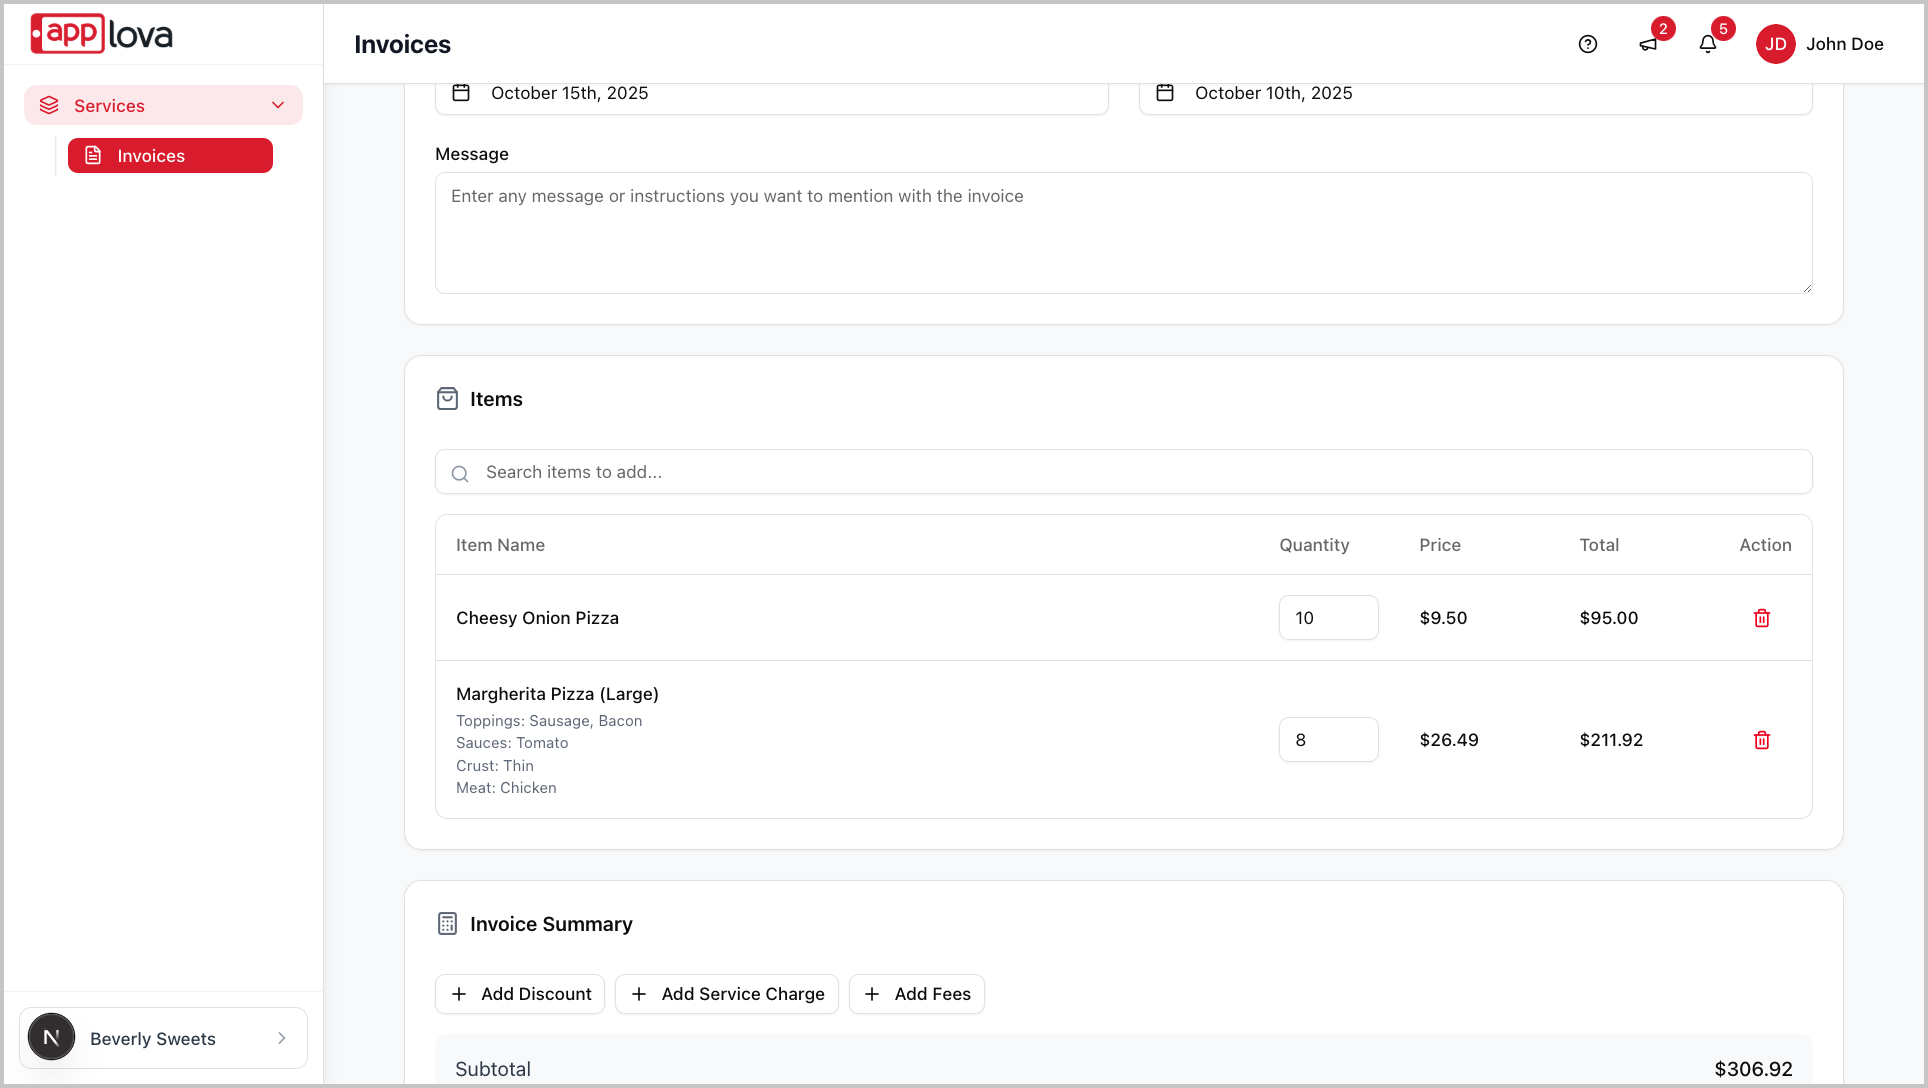Click the calendar icon beside October 15th

click(x=461, y=93)
